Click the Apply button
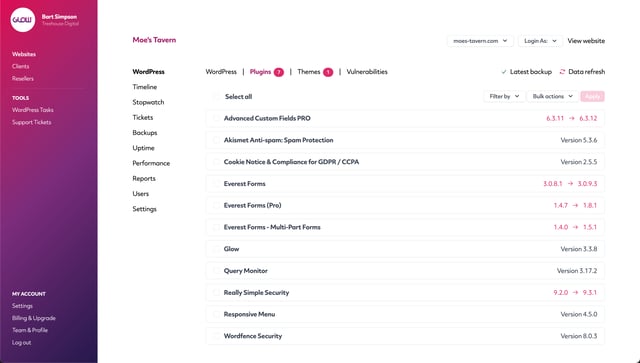 592,96
